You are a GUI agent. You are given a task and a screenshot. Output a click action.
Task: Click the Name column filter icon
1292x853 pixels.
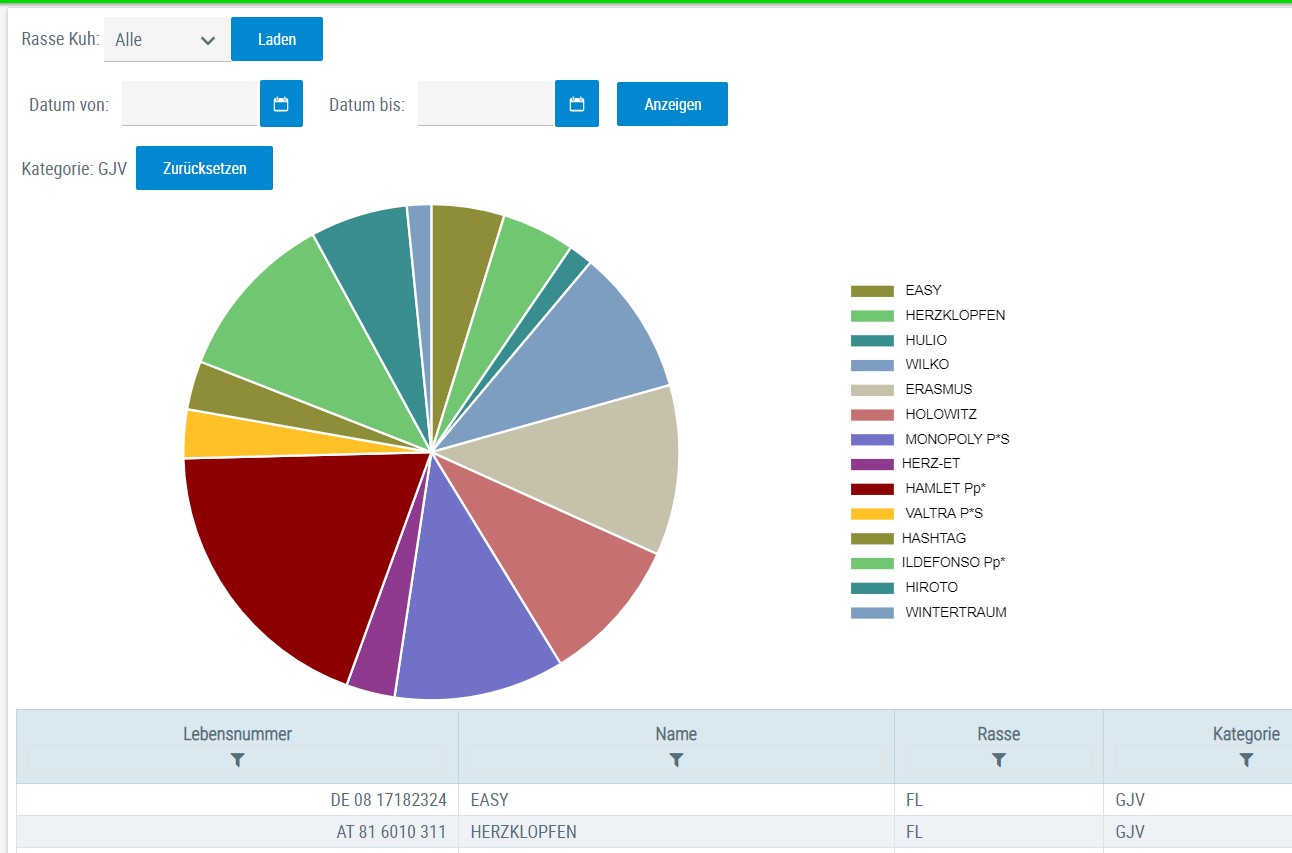(676, 760)
